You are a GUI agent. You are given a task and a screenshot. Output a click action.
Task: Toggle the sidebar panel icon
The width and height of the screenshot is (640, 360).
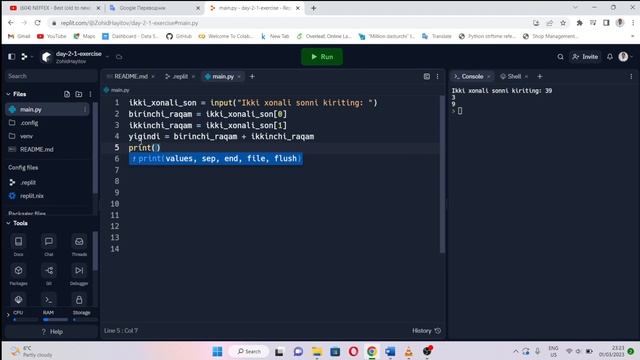[11, 57]
